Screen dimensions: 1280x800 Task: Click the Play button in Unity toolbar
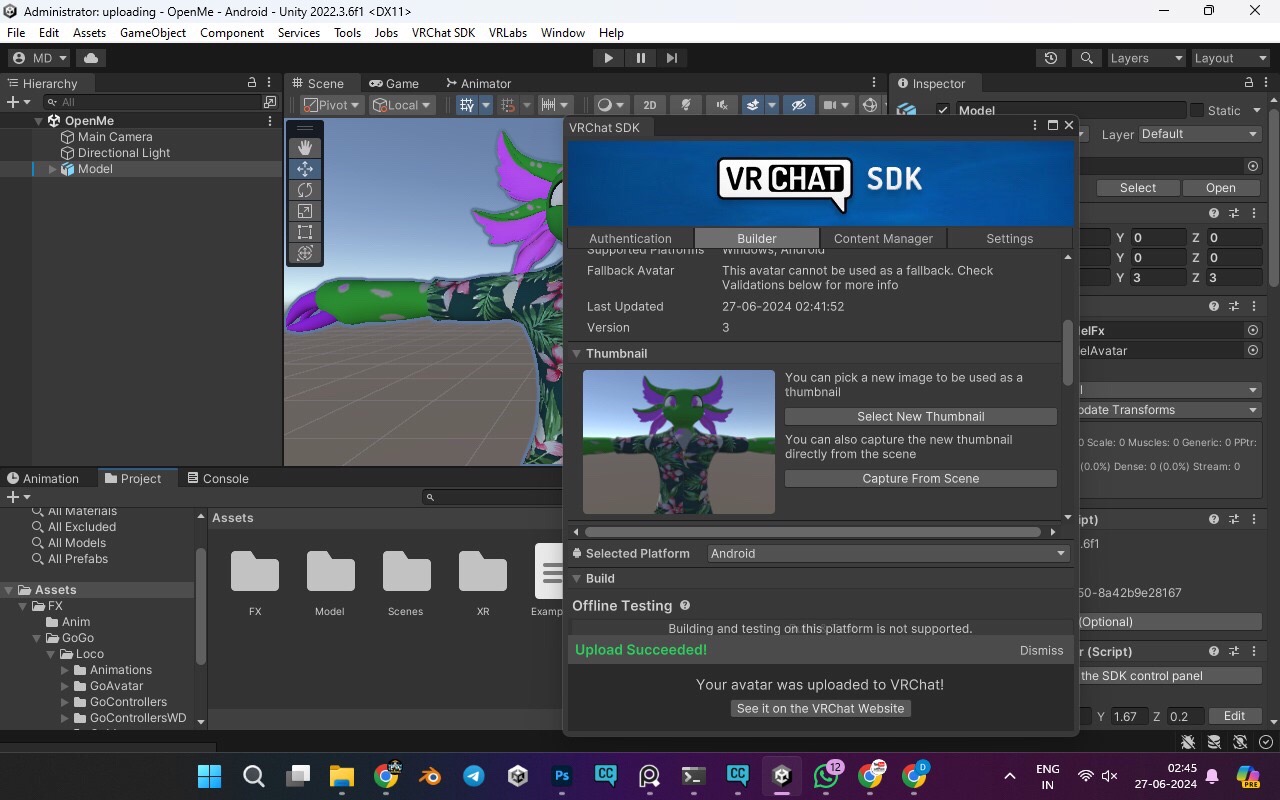point(608,58)
